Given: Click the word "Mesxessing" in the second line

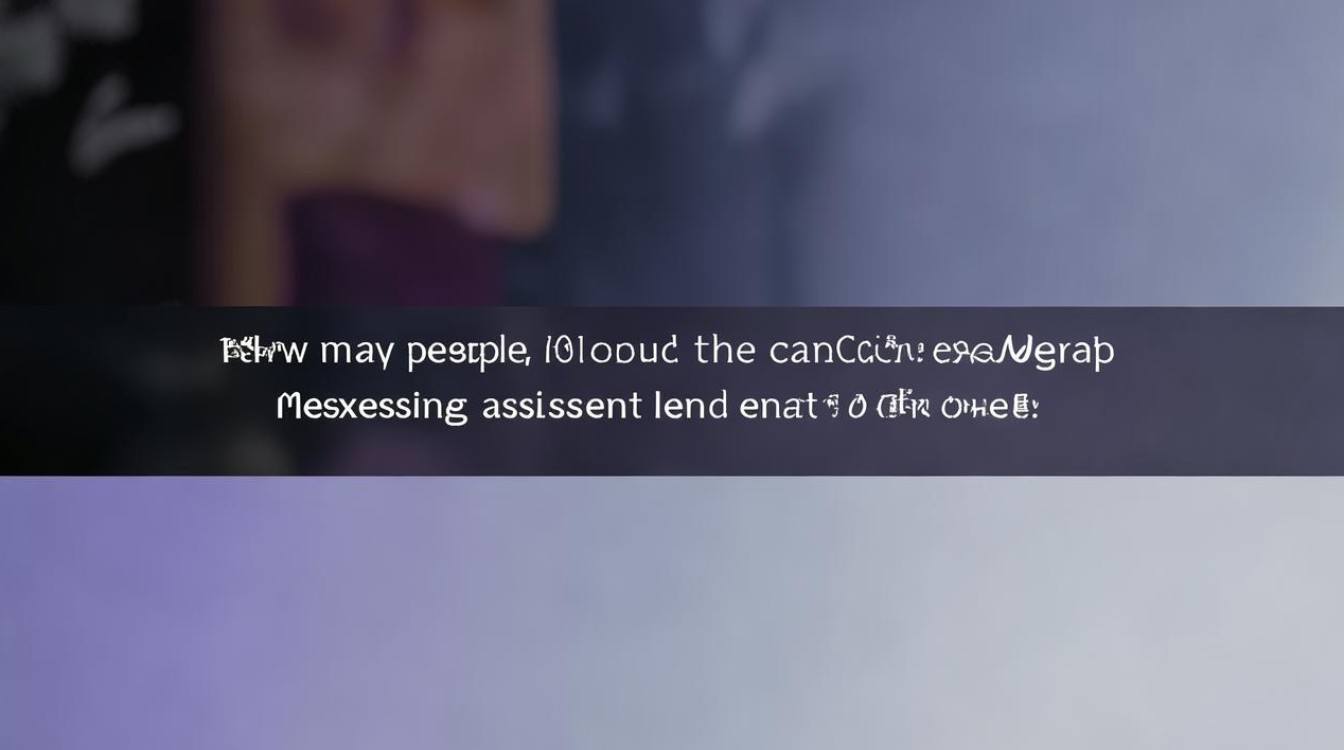Looking at the screenshot, I should click(371, 407).
